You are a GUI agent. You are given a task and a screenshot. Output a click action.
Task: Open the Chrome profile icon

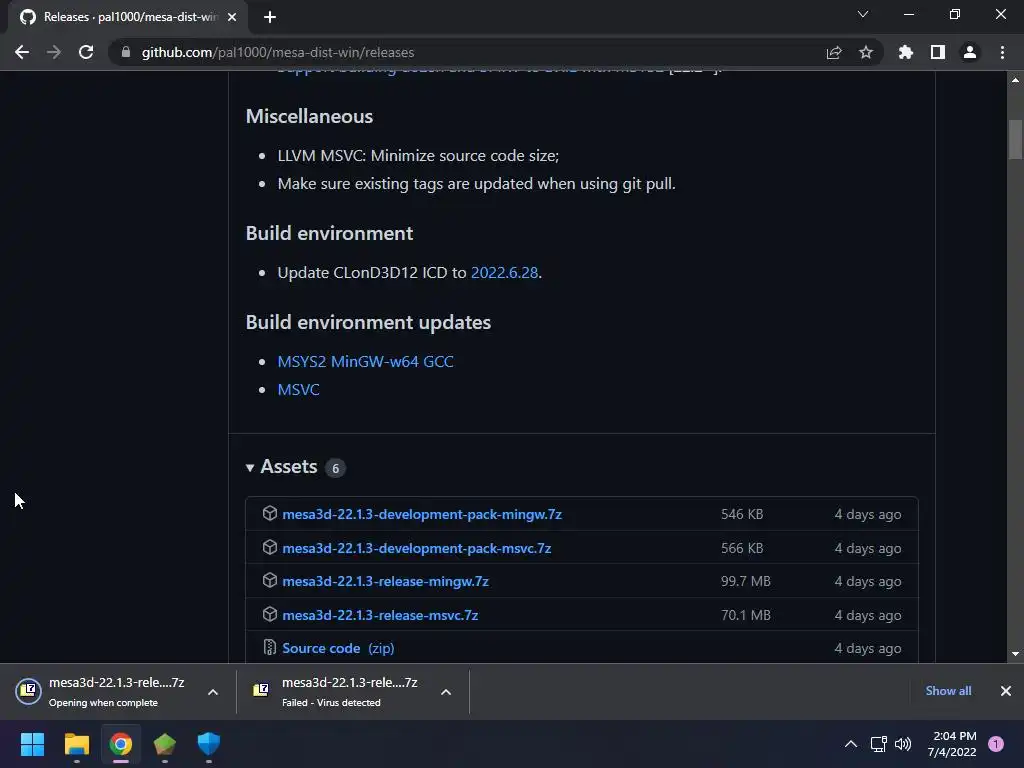970,52
